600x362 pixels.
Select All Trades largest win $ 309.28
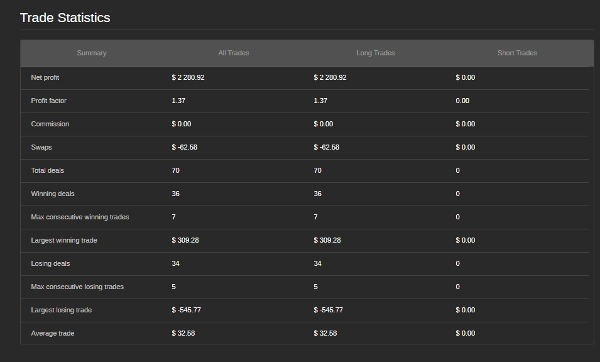pyautogui.click(x=185, y=240)
